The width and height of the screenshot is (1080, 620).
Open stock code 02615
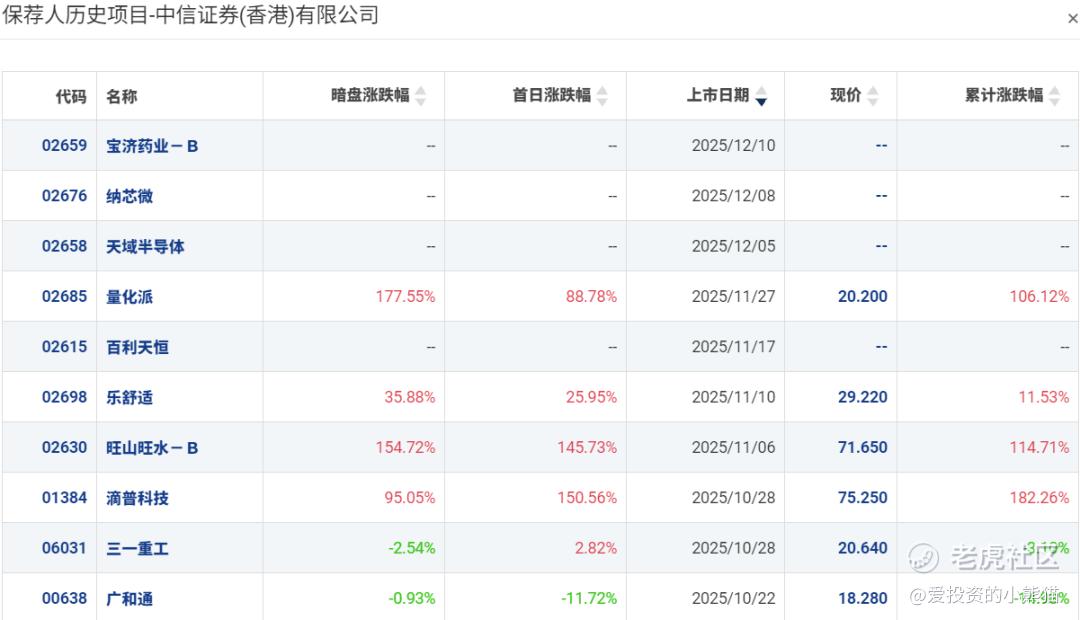tap(64, 347)
